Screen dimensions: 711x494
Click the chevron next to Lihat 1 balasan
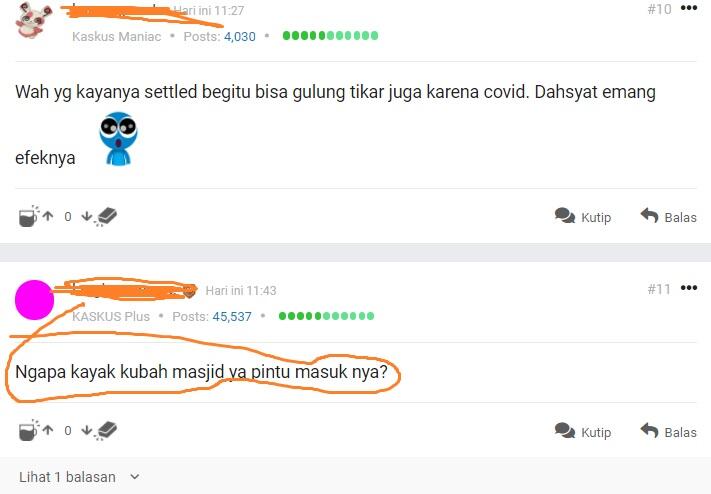point(134,477)
